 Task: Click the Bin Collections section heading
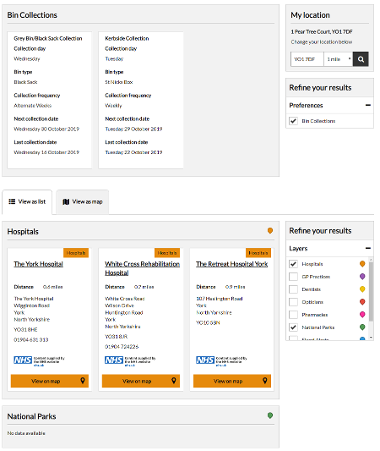pos(32,15)
